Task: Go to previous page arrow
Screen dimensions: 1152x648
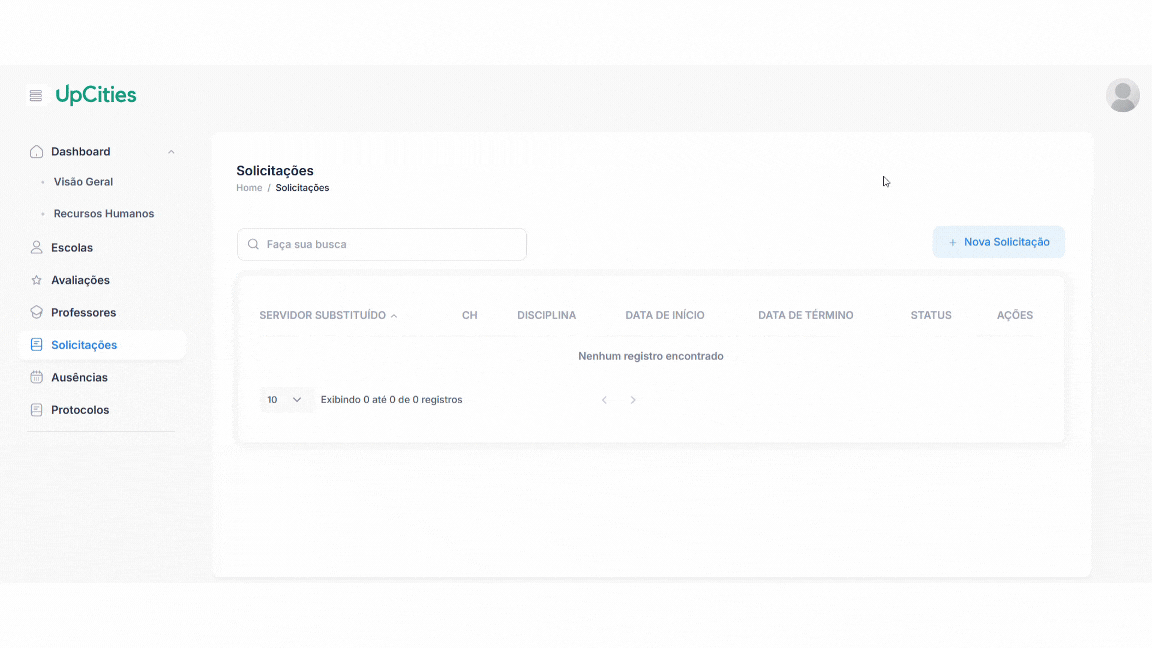Action: click(x=605, y=400)
